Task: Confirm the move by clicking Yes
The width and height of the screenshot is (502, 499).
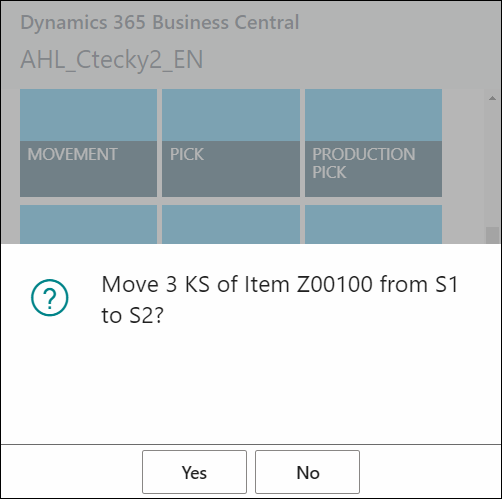Action: (194, 472)
